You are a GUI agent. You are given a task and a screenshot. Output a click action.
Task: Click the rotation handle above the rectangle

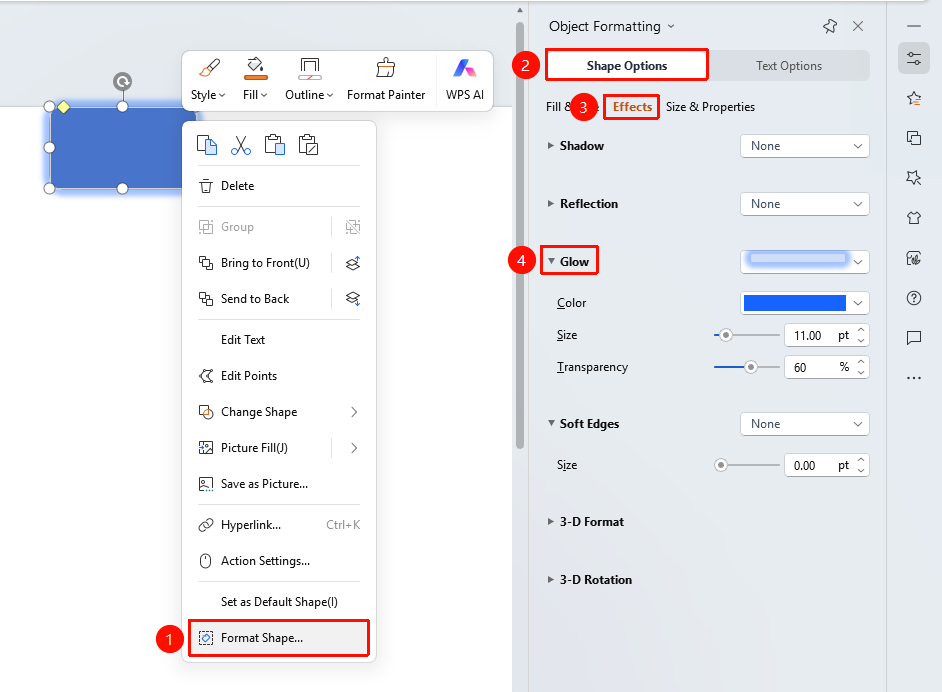coord(123,81)
